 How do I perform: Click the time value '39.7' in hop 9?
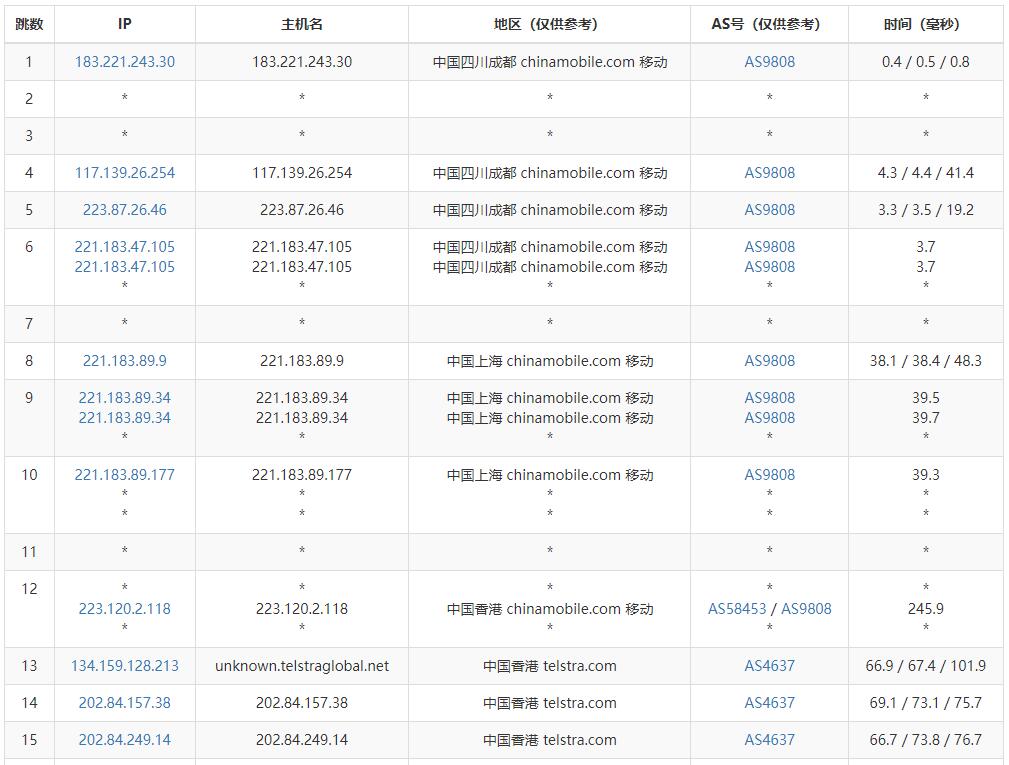(x=925, y=418)
